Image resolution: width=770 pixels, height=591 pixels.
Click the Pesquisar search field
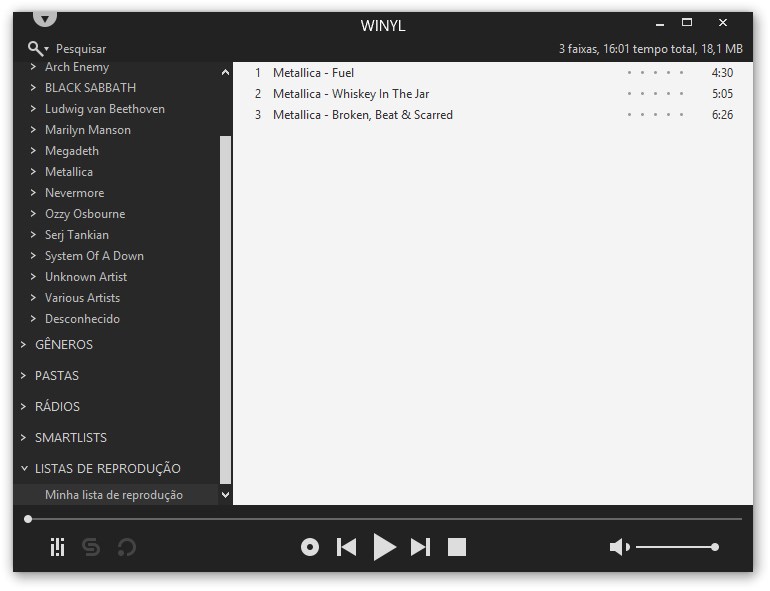click(x=81, y=49)
